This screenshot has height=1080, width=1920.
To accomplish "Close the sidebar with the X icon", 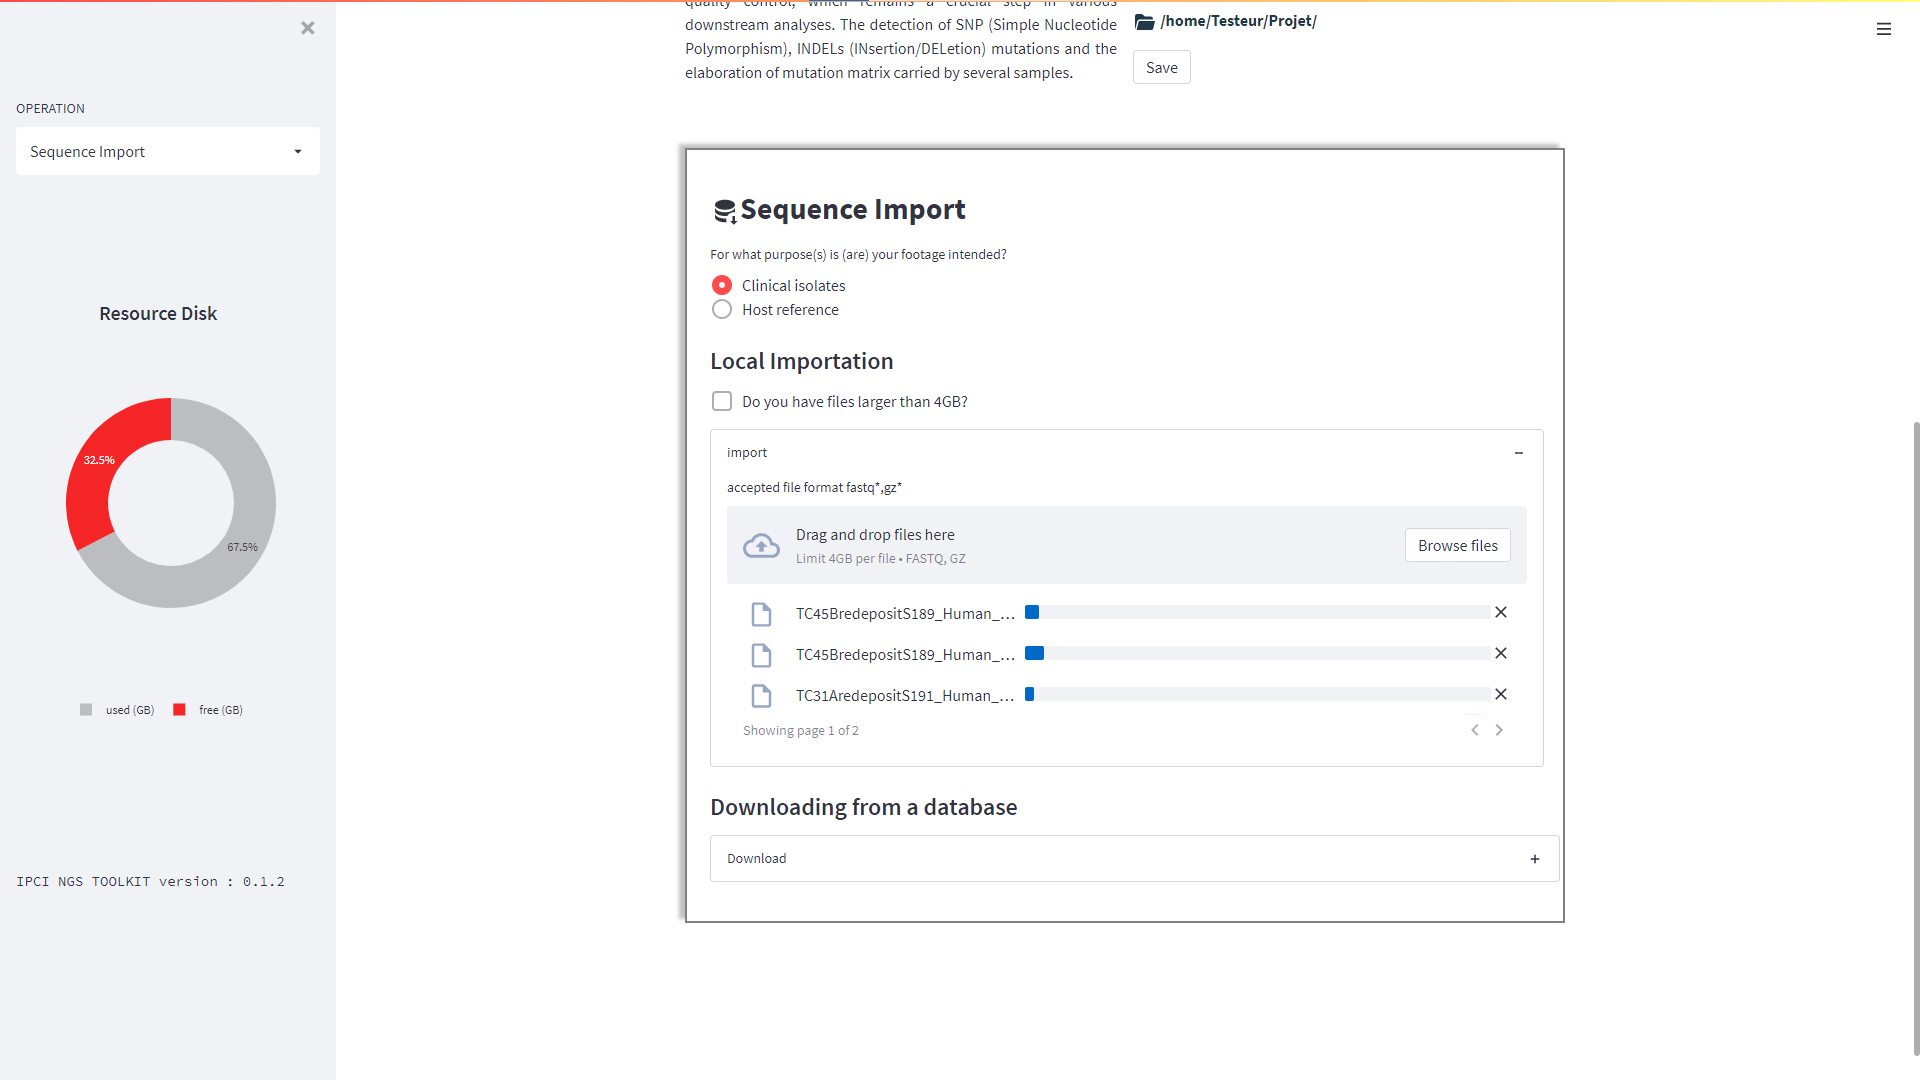I will pos(308,28).
